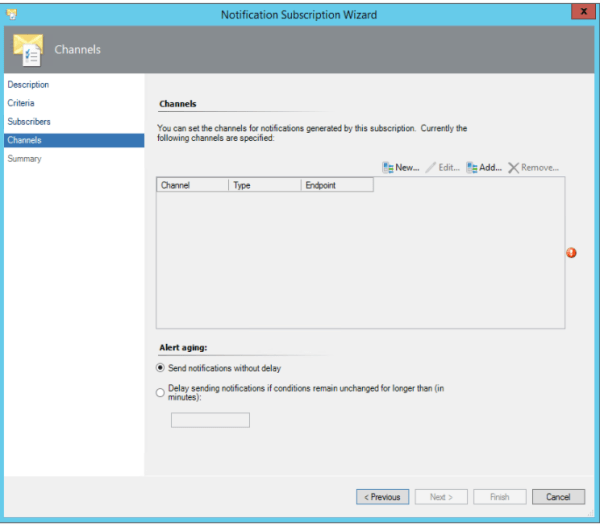Screen dimensions: 600x526
Task: Open the Subscribers wizard step
Action: point(29,122)
